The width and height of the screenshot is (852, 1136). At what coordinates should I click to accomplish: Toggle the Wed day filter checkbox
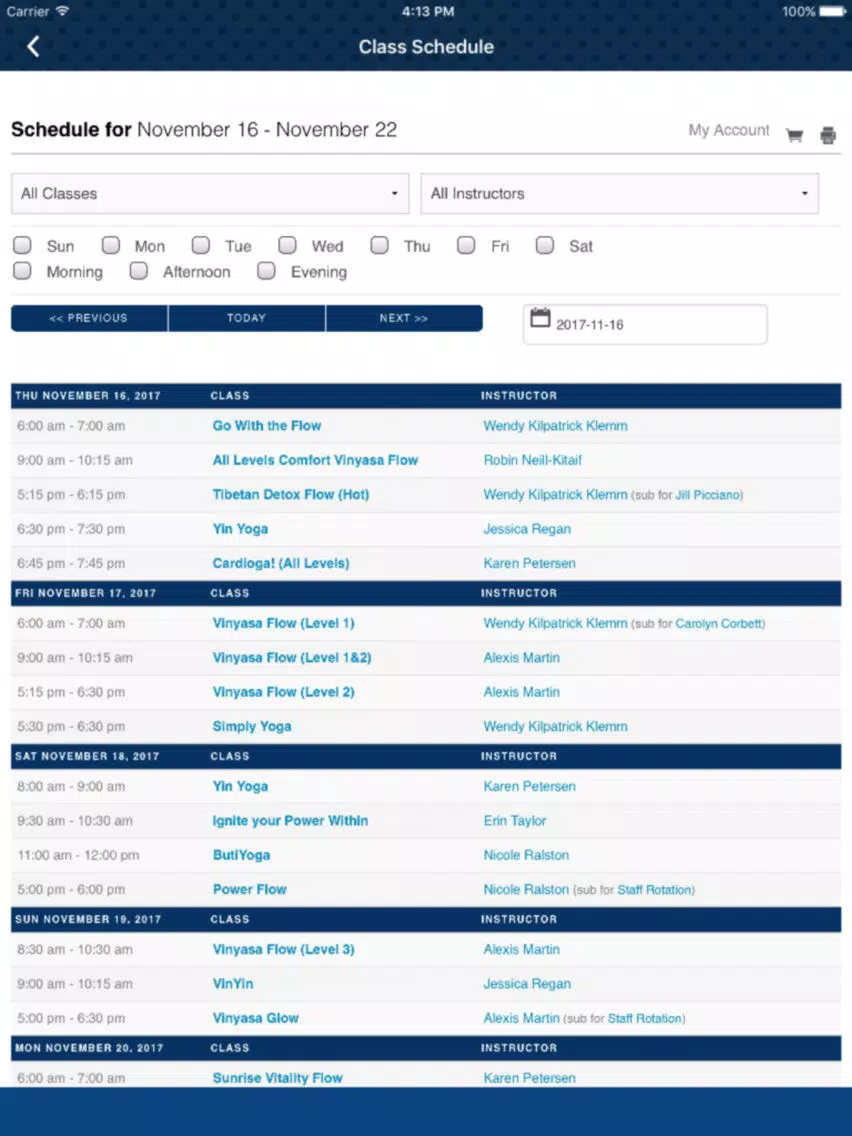click(288, 245)
